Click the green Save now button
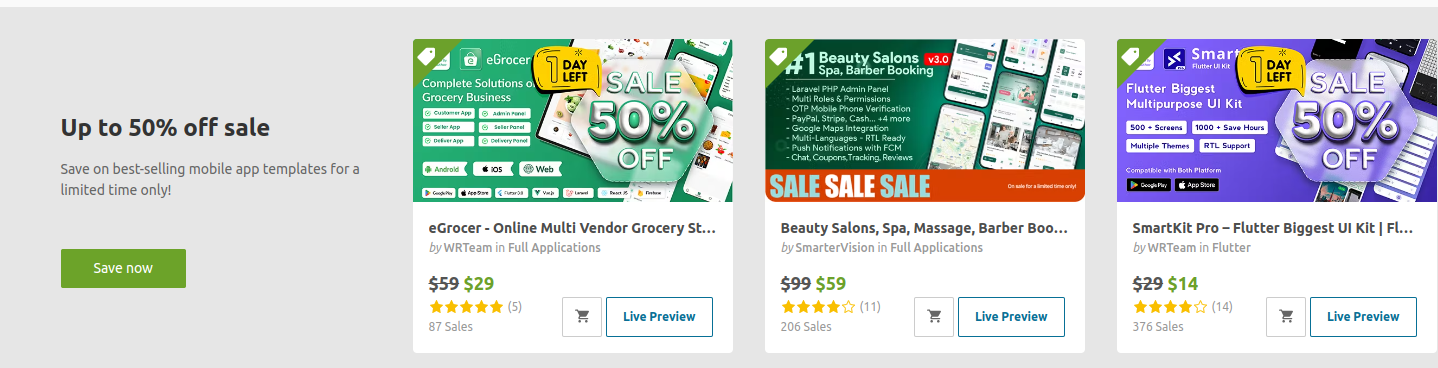Viewport: 1438px width, 368px height. [x=123, y=268]
